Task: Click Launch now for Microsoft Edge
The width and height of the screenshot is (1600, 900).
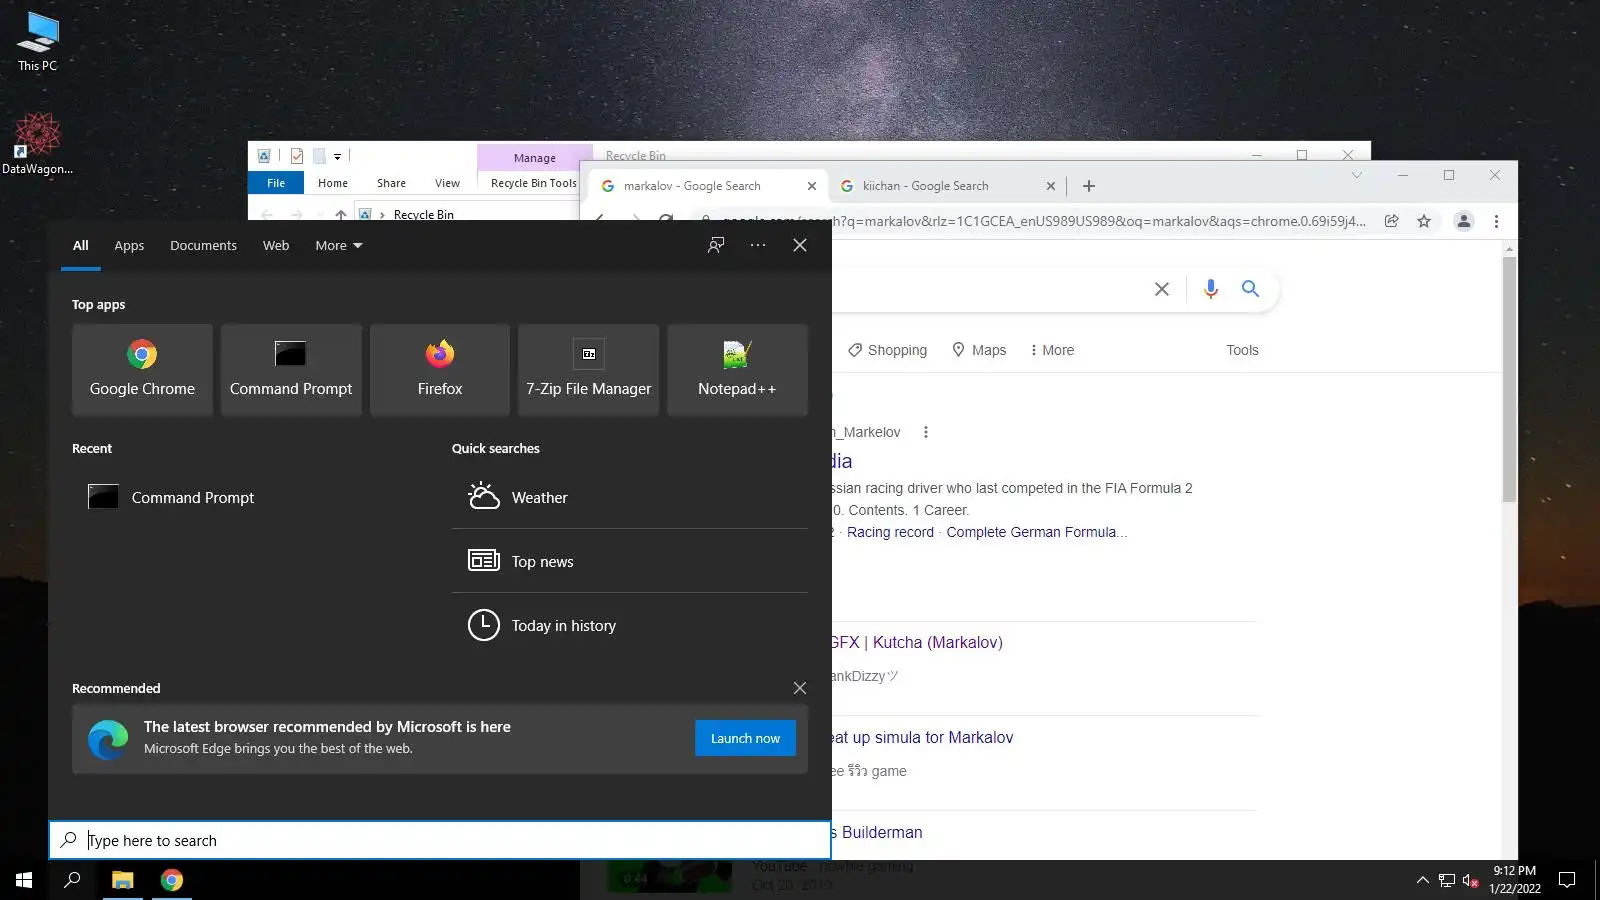Action: point(745,738)
